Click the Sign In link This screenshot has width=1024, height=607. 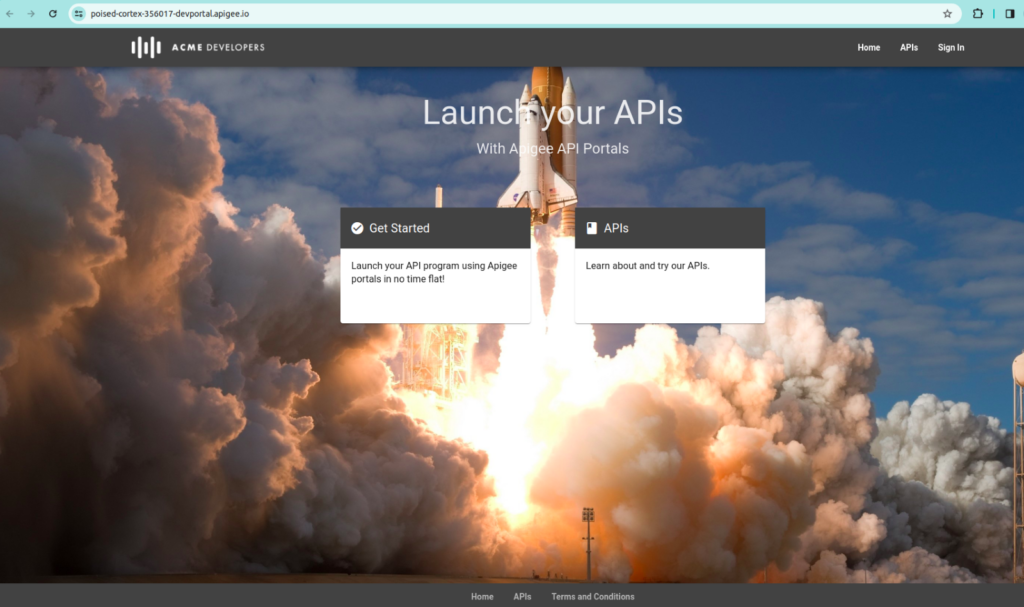coord(950,47)
